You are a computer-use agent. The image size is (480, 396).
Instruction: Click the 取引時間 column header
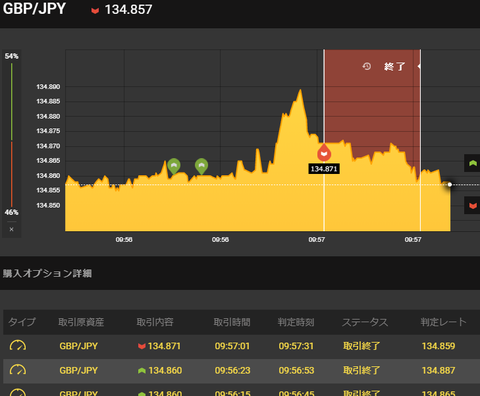point(232,322)
